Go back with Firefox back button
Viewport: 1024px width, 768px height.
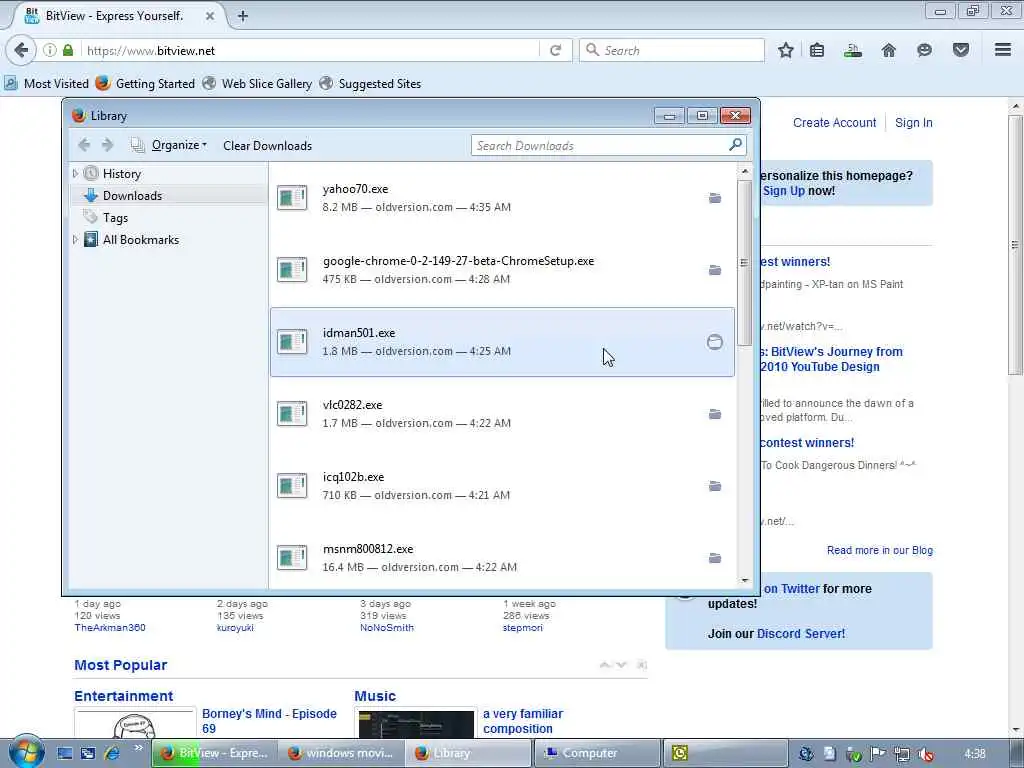pyautogui.click(x=21, y=50)
